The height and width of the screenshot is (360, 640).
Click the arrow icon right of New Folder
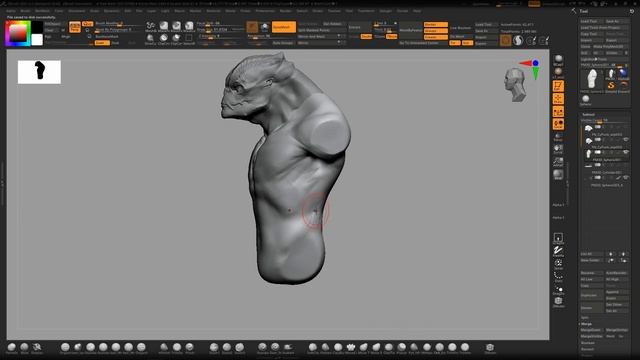pyautogui.click(x=611, y=260)
